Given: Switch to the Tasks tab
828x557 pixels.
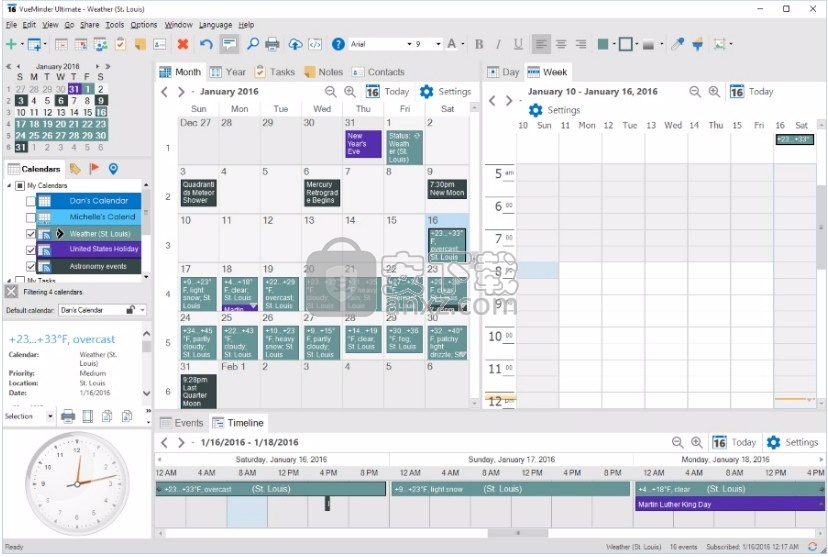Looking at the screenshot, I should [x=275, y=72].
